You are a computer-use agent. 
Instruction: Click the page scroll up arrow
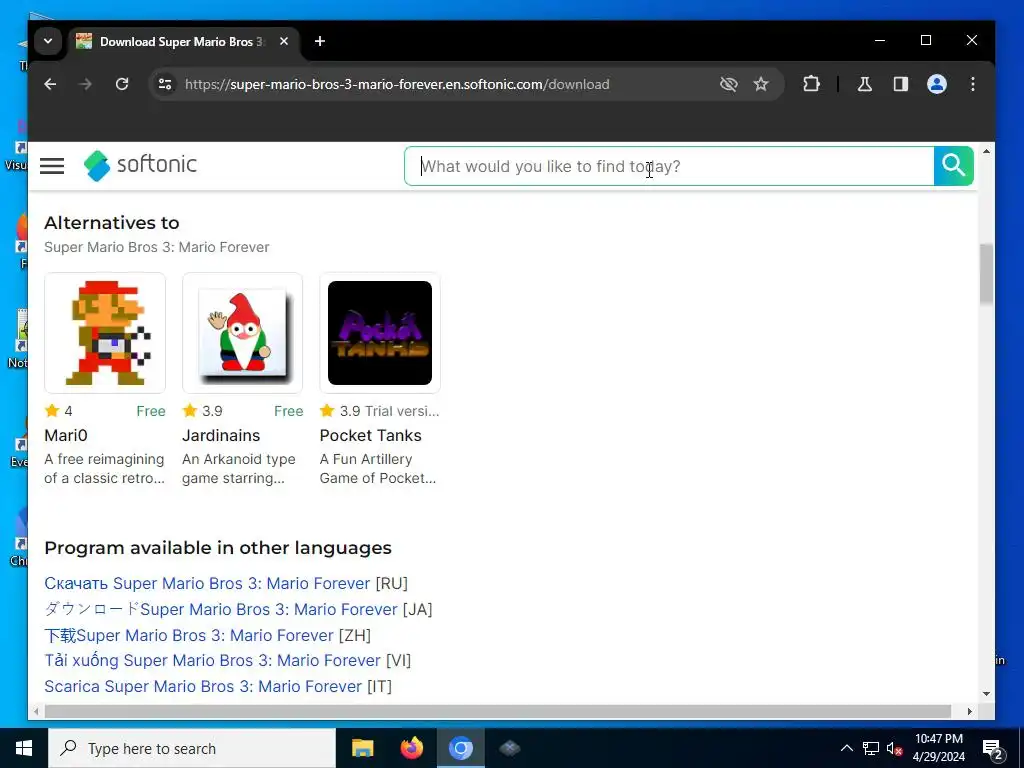pyautogui.click(x=986, y=152)
